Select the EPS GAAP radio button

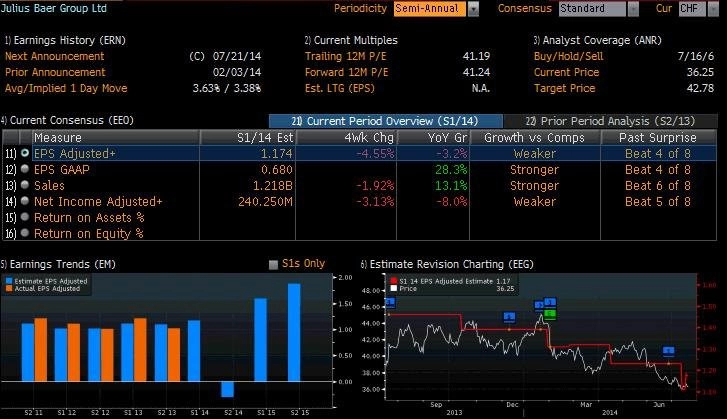click(x=25, y=169)
